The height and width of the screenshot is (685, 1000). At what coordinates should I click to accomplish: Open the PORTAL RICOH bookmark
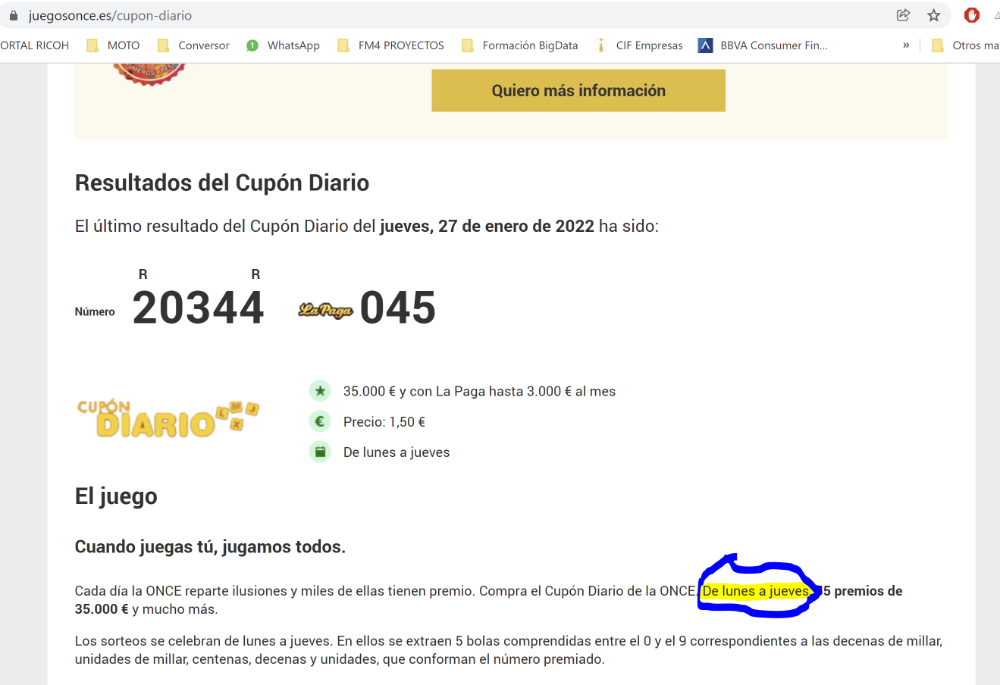point(34,45)
